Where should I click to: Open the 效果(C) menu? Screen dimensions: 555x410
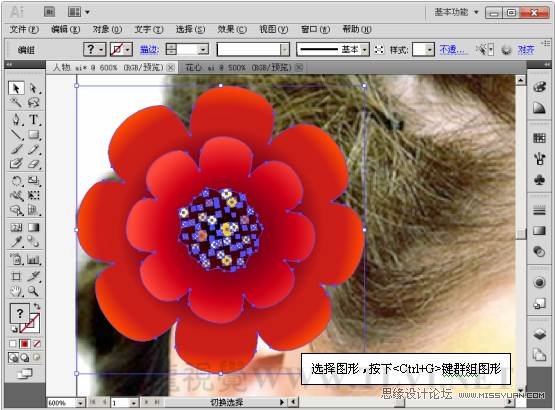(232, 29)
